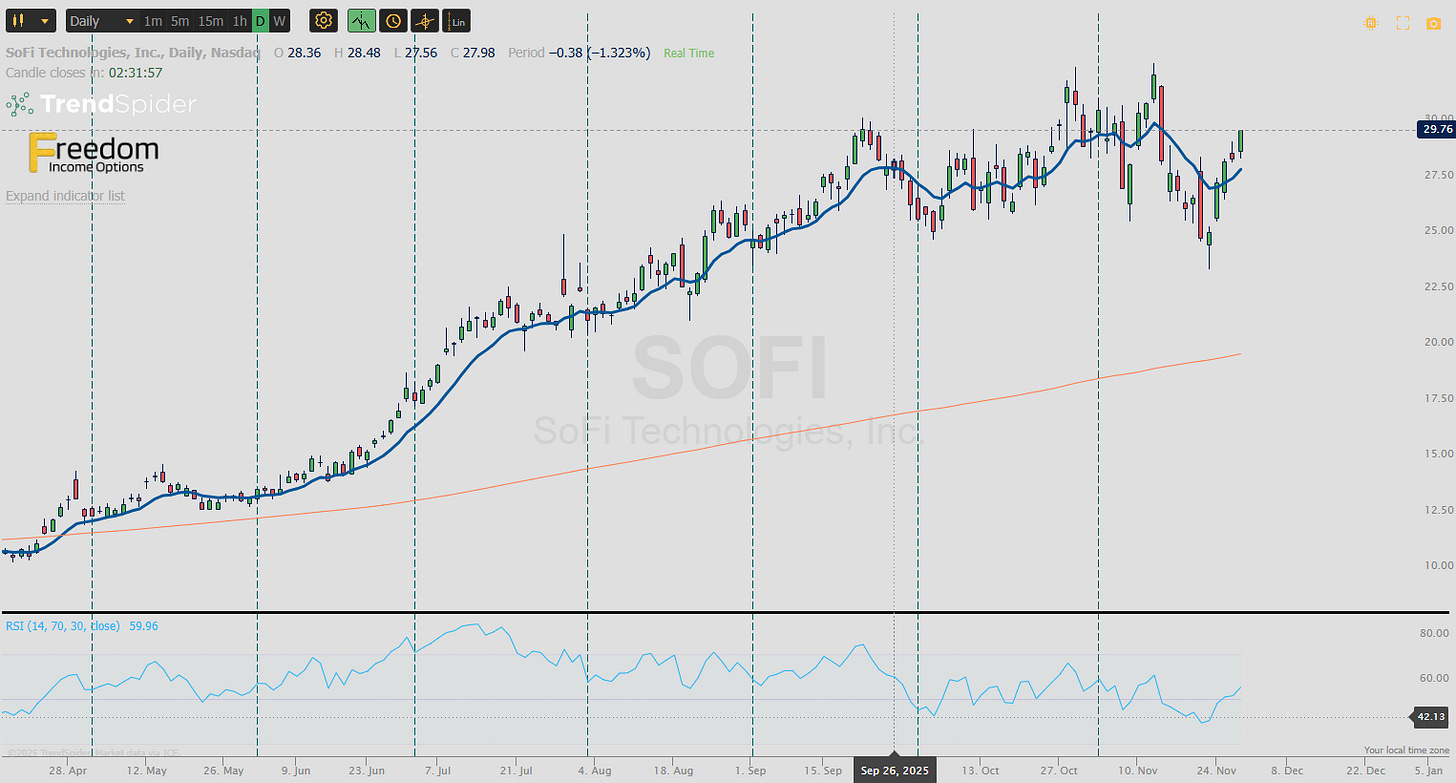This screenshot has height=783, width=1456.
Task: Click the open value 28.36
Action: click(304, 53)
